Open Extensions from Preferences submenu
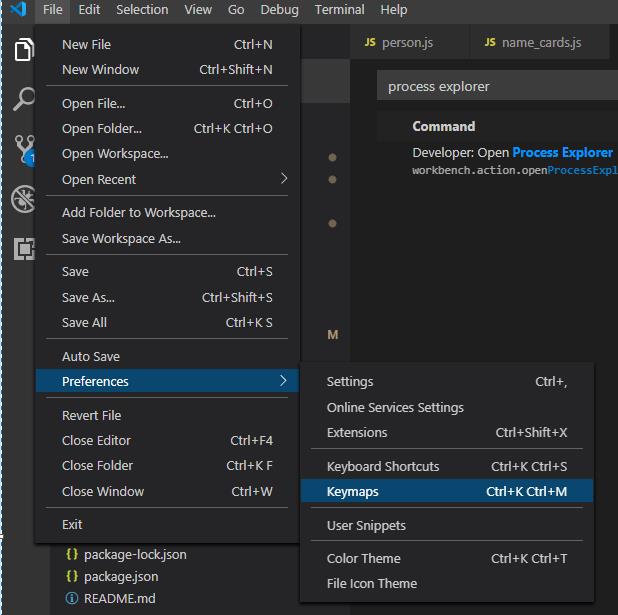The width and height of the screenshot is (618, 615). click(x=447, y=432)
